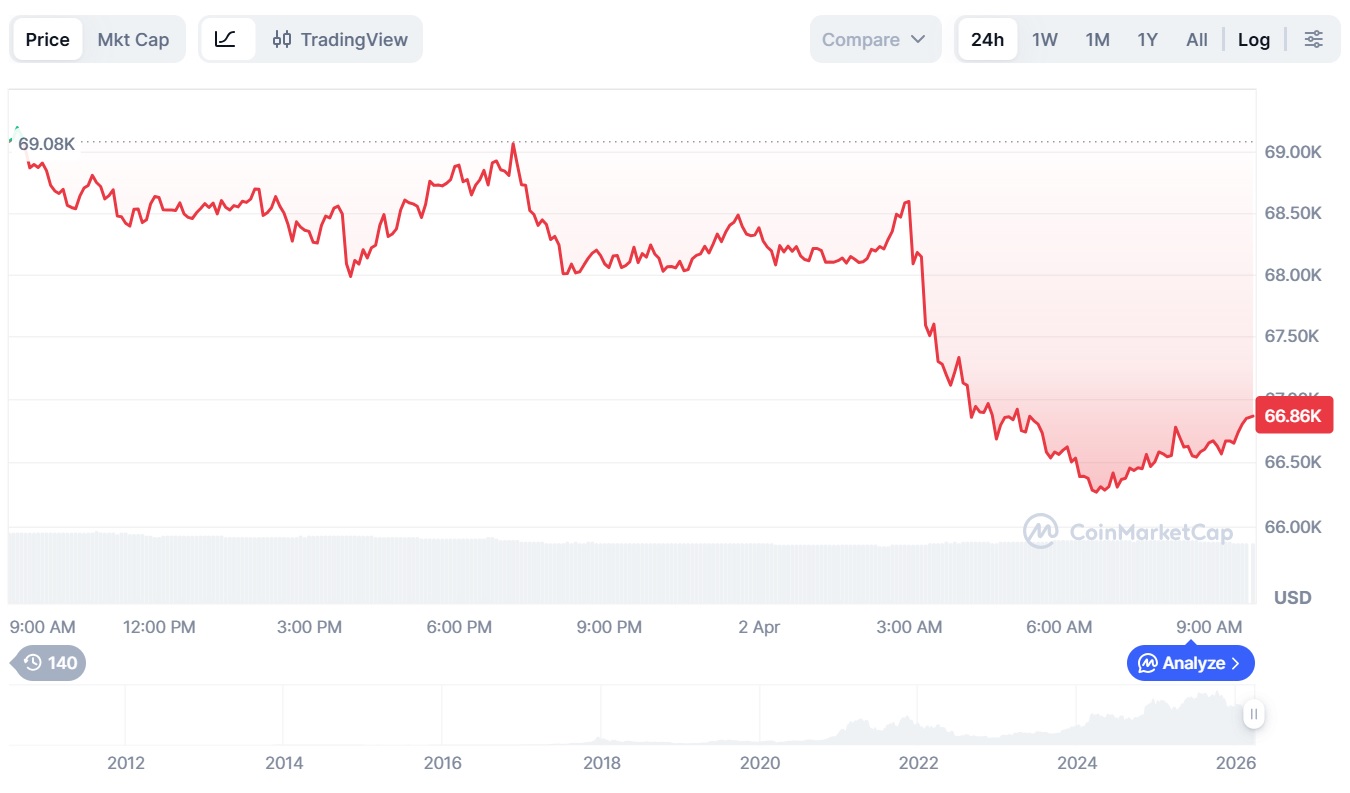1350x793 pixels.
Task: Click the Analyze robot icon button
Action: click(1148, 663)
